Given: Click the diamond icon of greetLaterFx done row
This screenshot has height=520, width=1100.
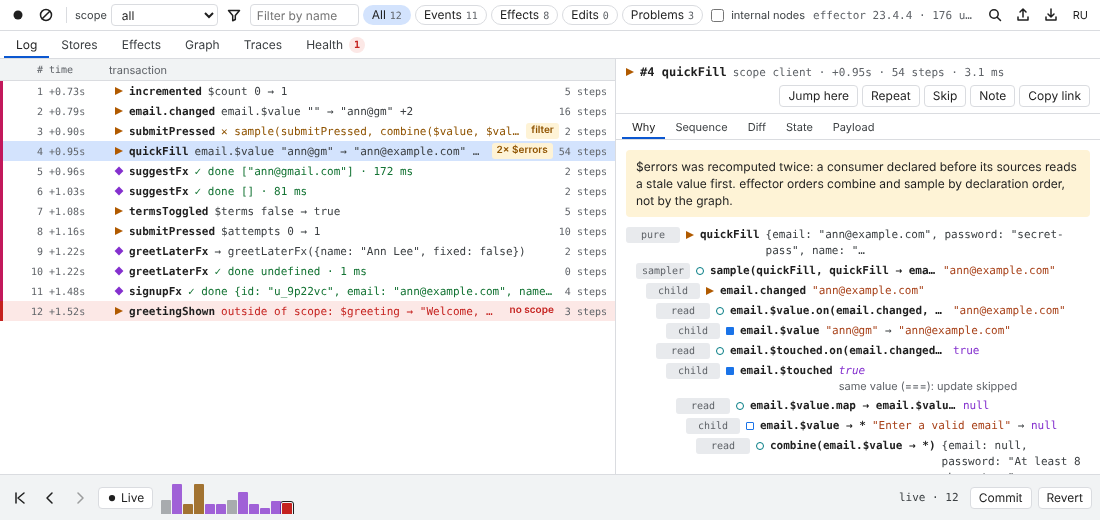Looking at the screenshot, I should tap(119, 271).
